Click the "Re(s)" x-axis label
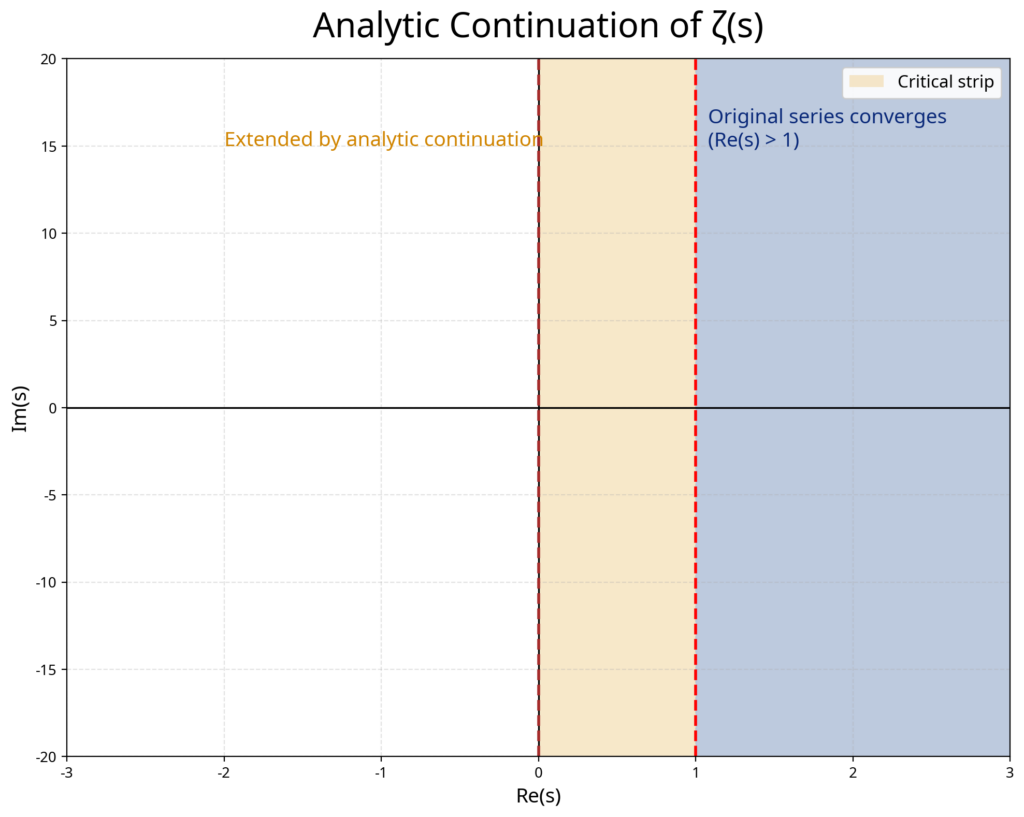This screenshot has height=817, width=1024. click(538, 796)
